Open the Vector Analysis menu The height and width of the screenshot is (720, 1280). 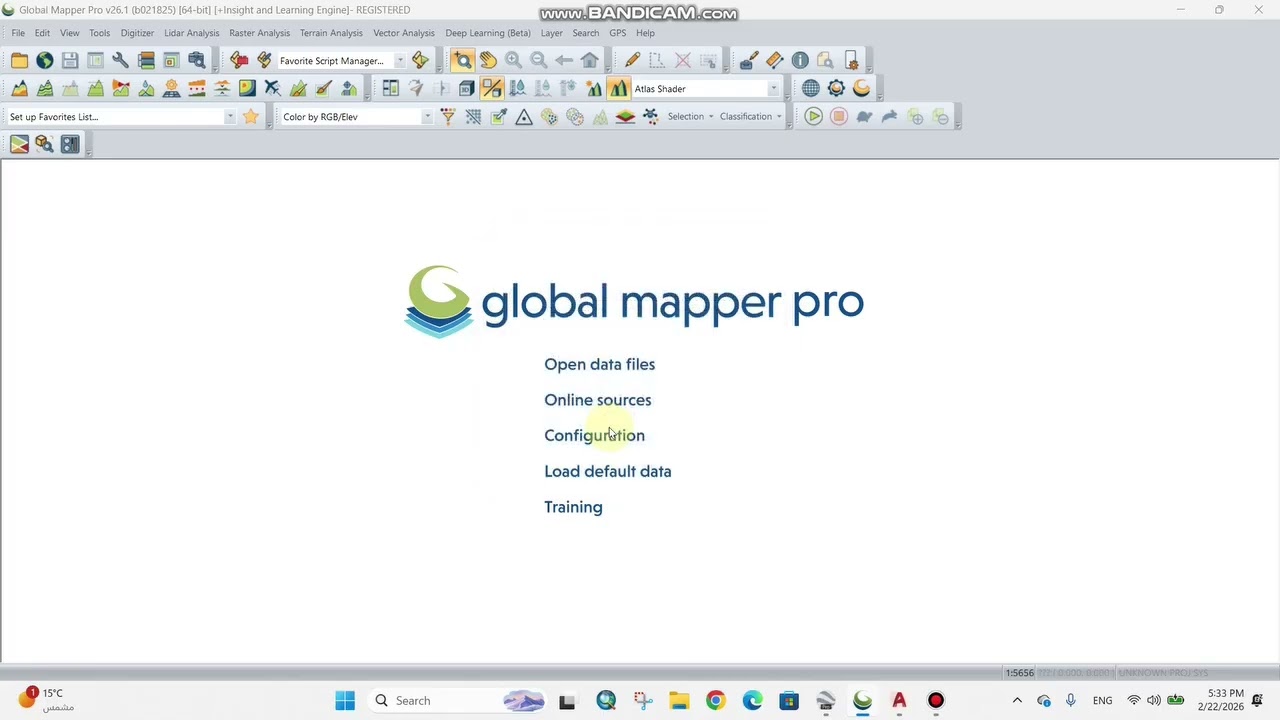[x=404, y=33]
